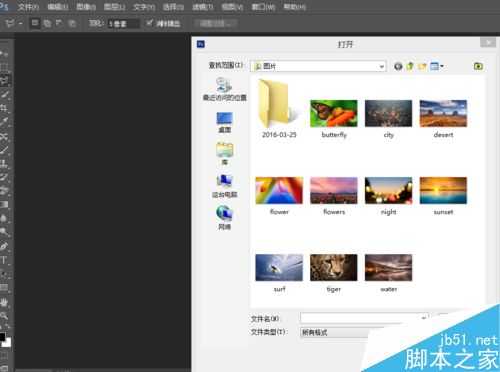Viewport: 500px width, 372px height.
Task: Select the Rectangle shape tool
Action: pyautogui.click(x=4, y=288)
